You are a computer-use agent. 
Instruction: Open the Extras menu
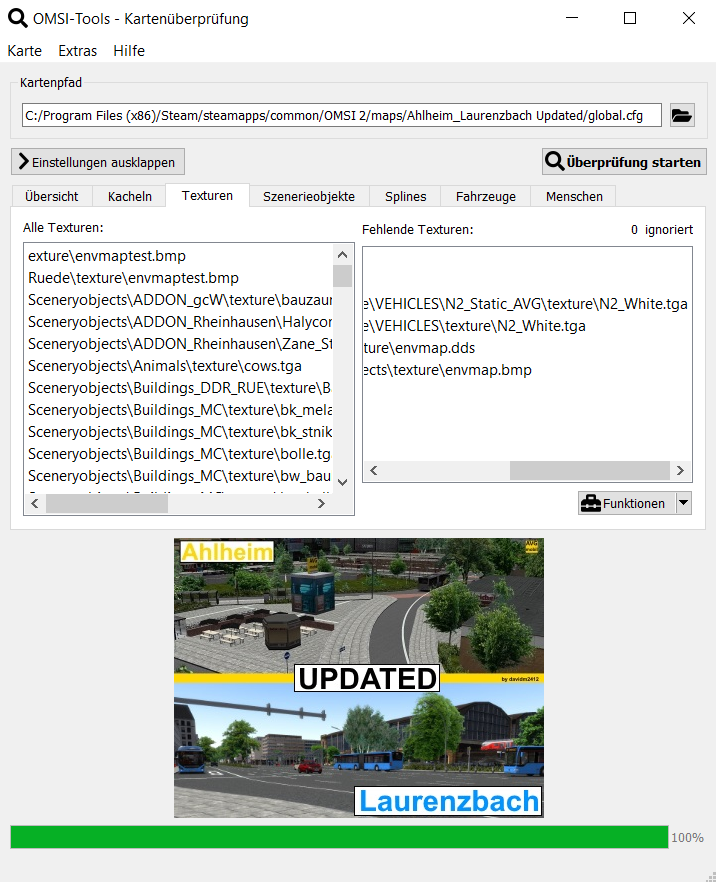78,51
